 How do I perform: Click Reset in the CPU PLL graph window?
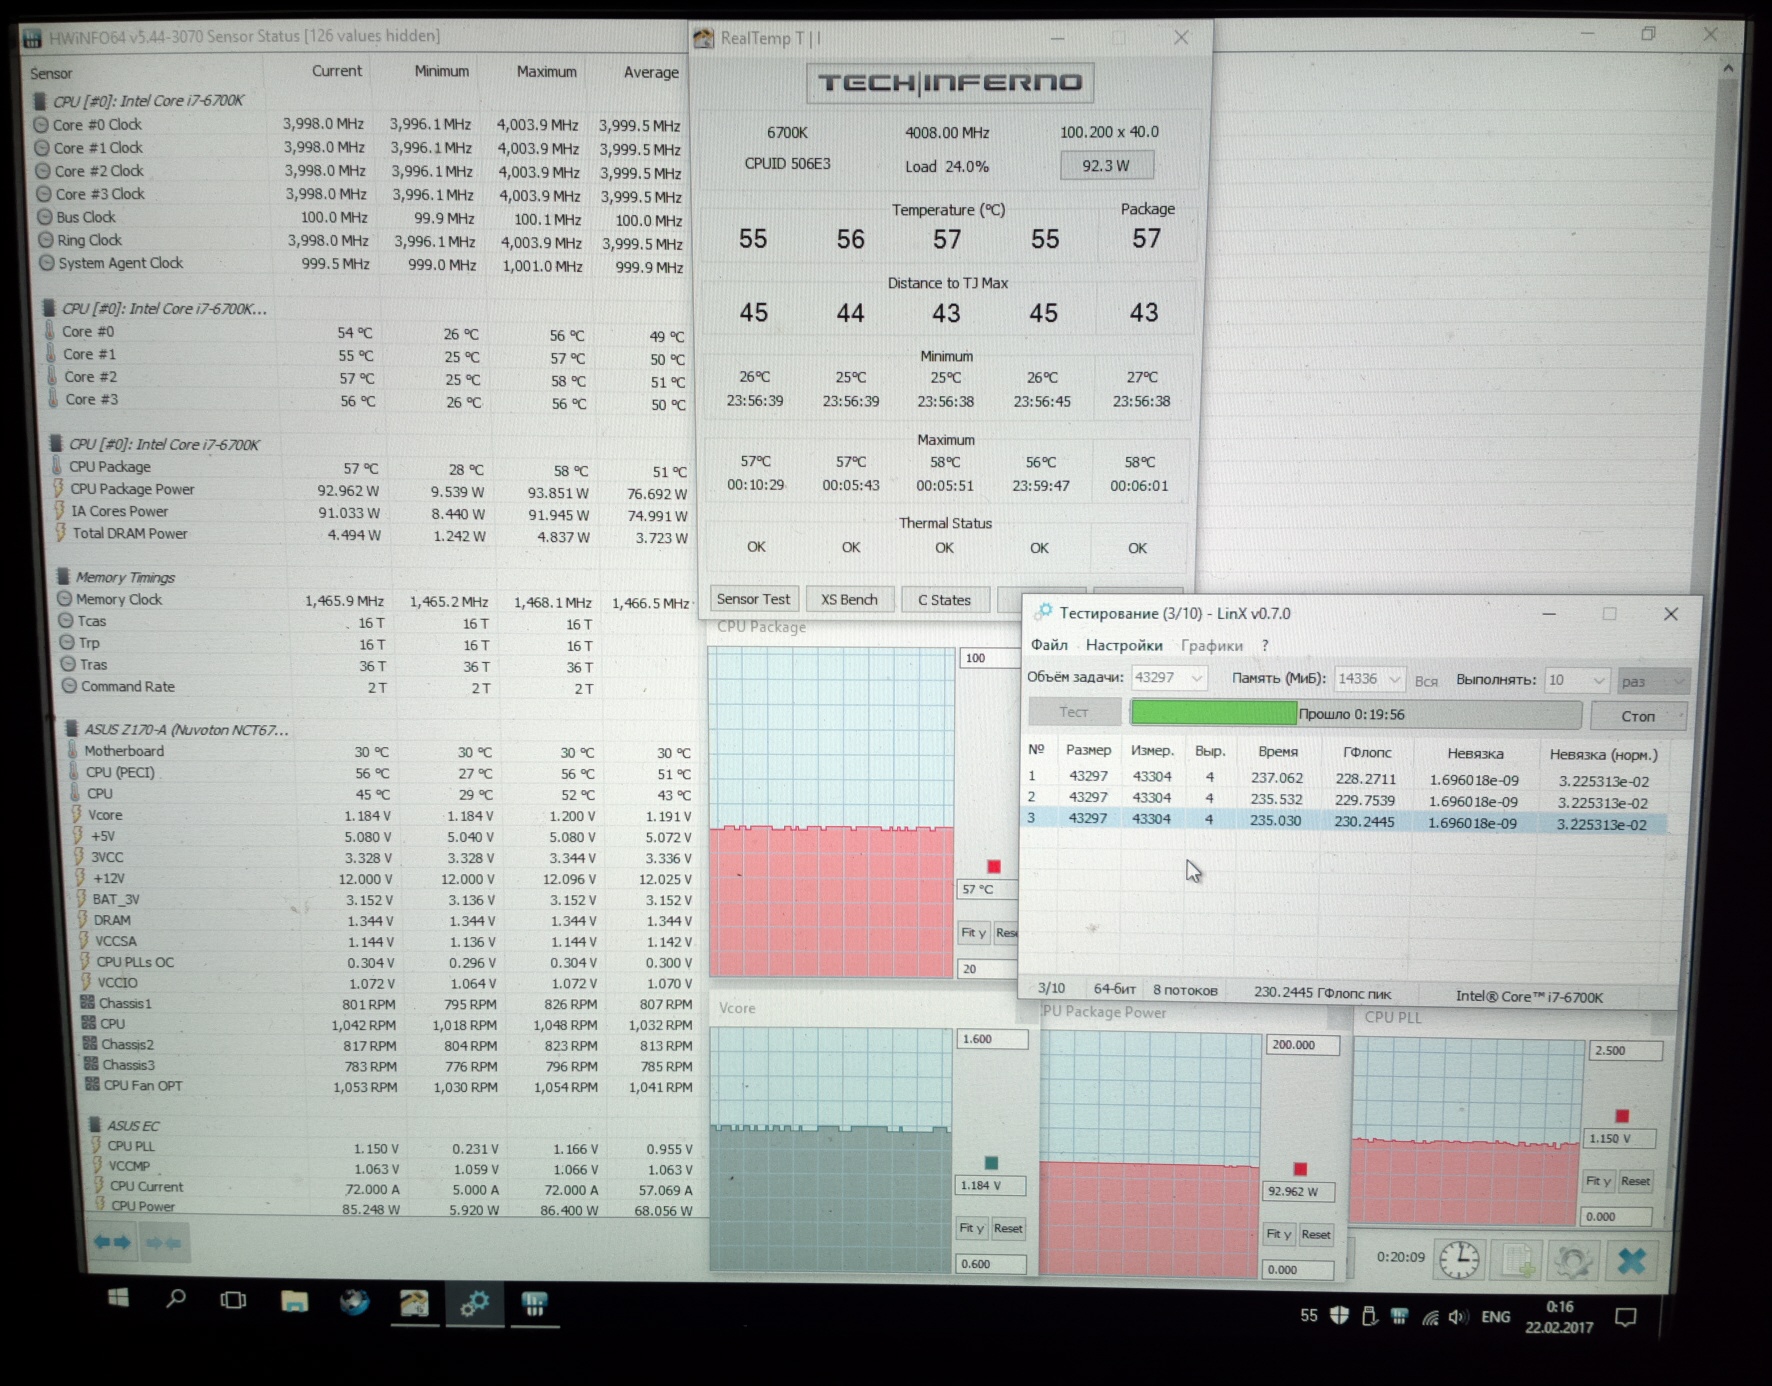pos(1635,1181)
